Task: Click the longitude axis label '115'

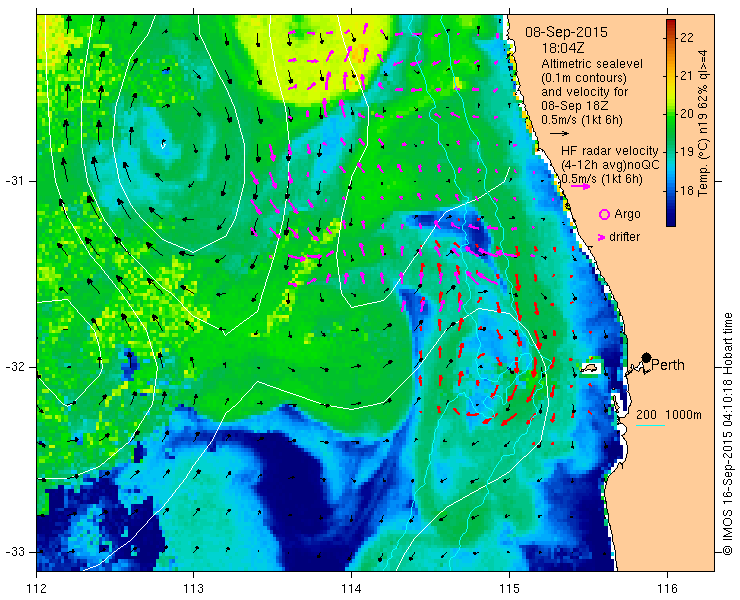Action: coord(509,588)
